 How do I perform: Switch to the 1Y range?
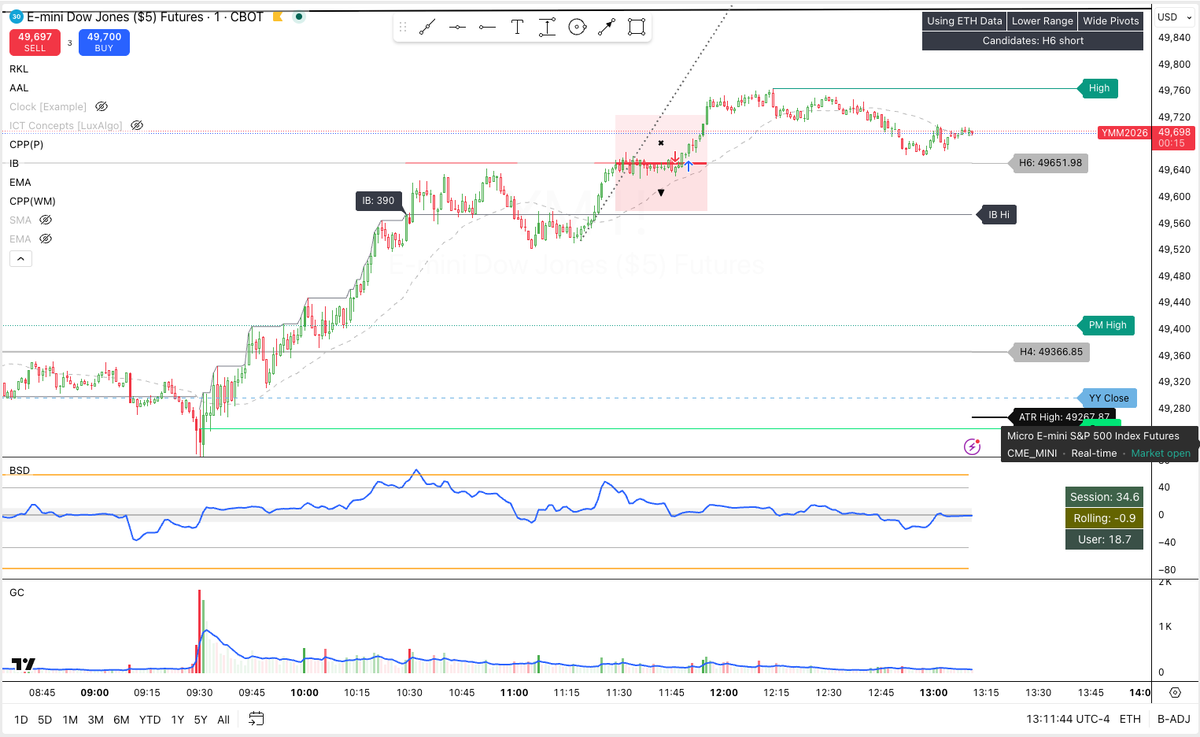(x=177, y=719)
